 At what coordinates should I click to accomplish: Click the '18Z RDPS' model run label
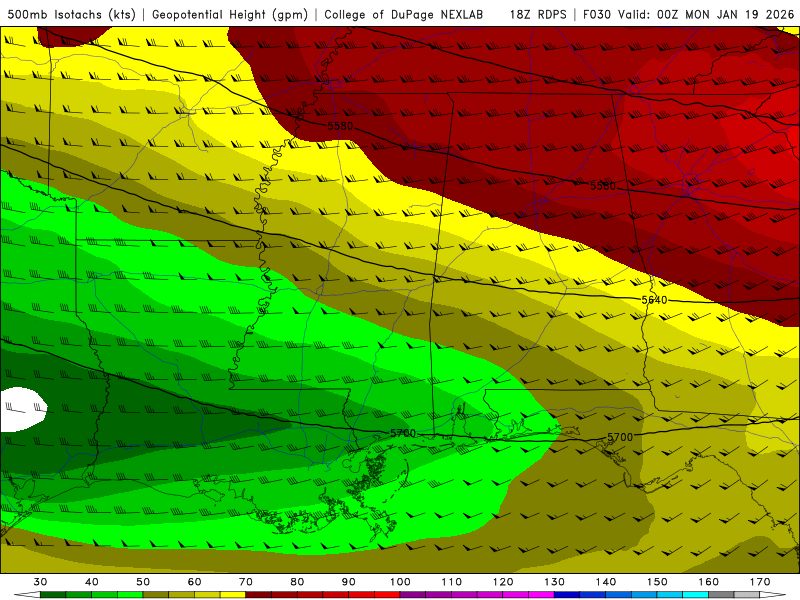(538, 15)
